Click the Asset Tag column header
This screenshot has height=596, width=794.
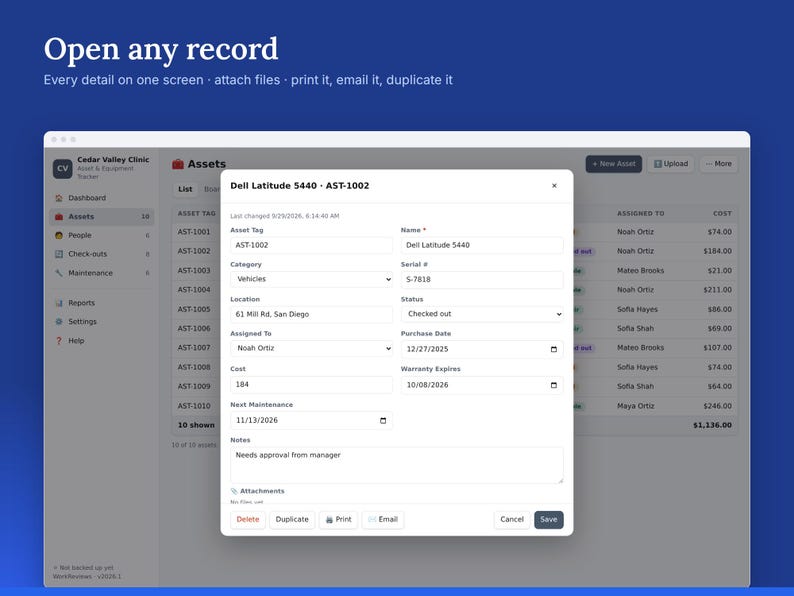click(x=196, y=214)
